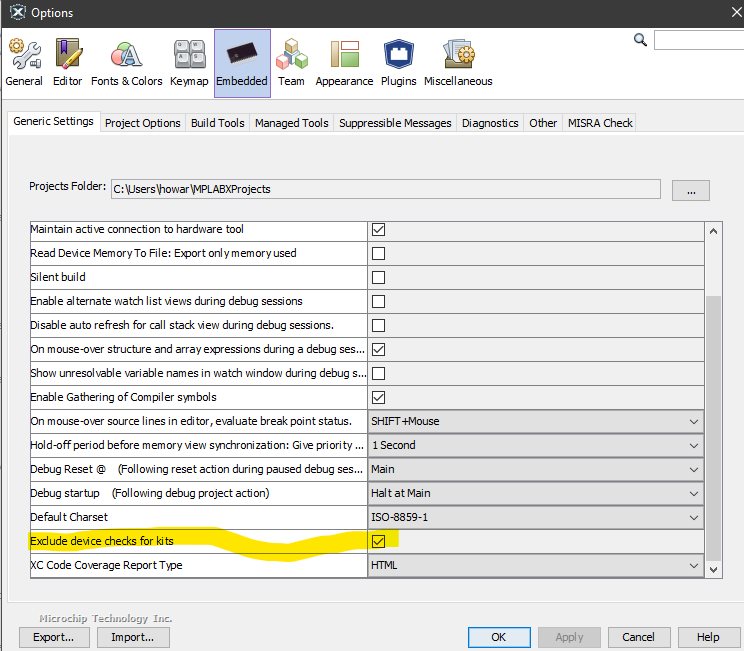Open Fonts & Colors settings
The height and width of the screenshot is (651, 744).
pyautogui.click(x=126, y=63)
